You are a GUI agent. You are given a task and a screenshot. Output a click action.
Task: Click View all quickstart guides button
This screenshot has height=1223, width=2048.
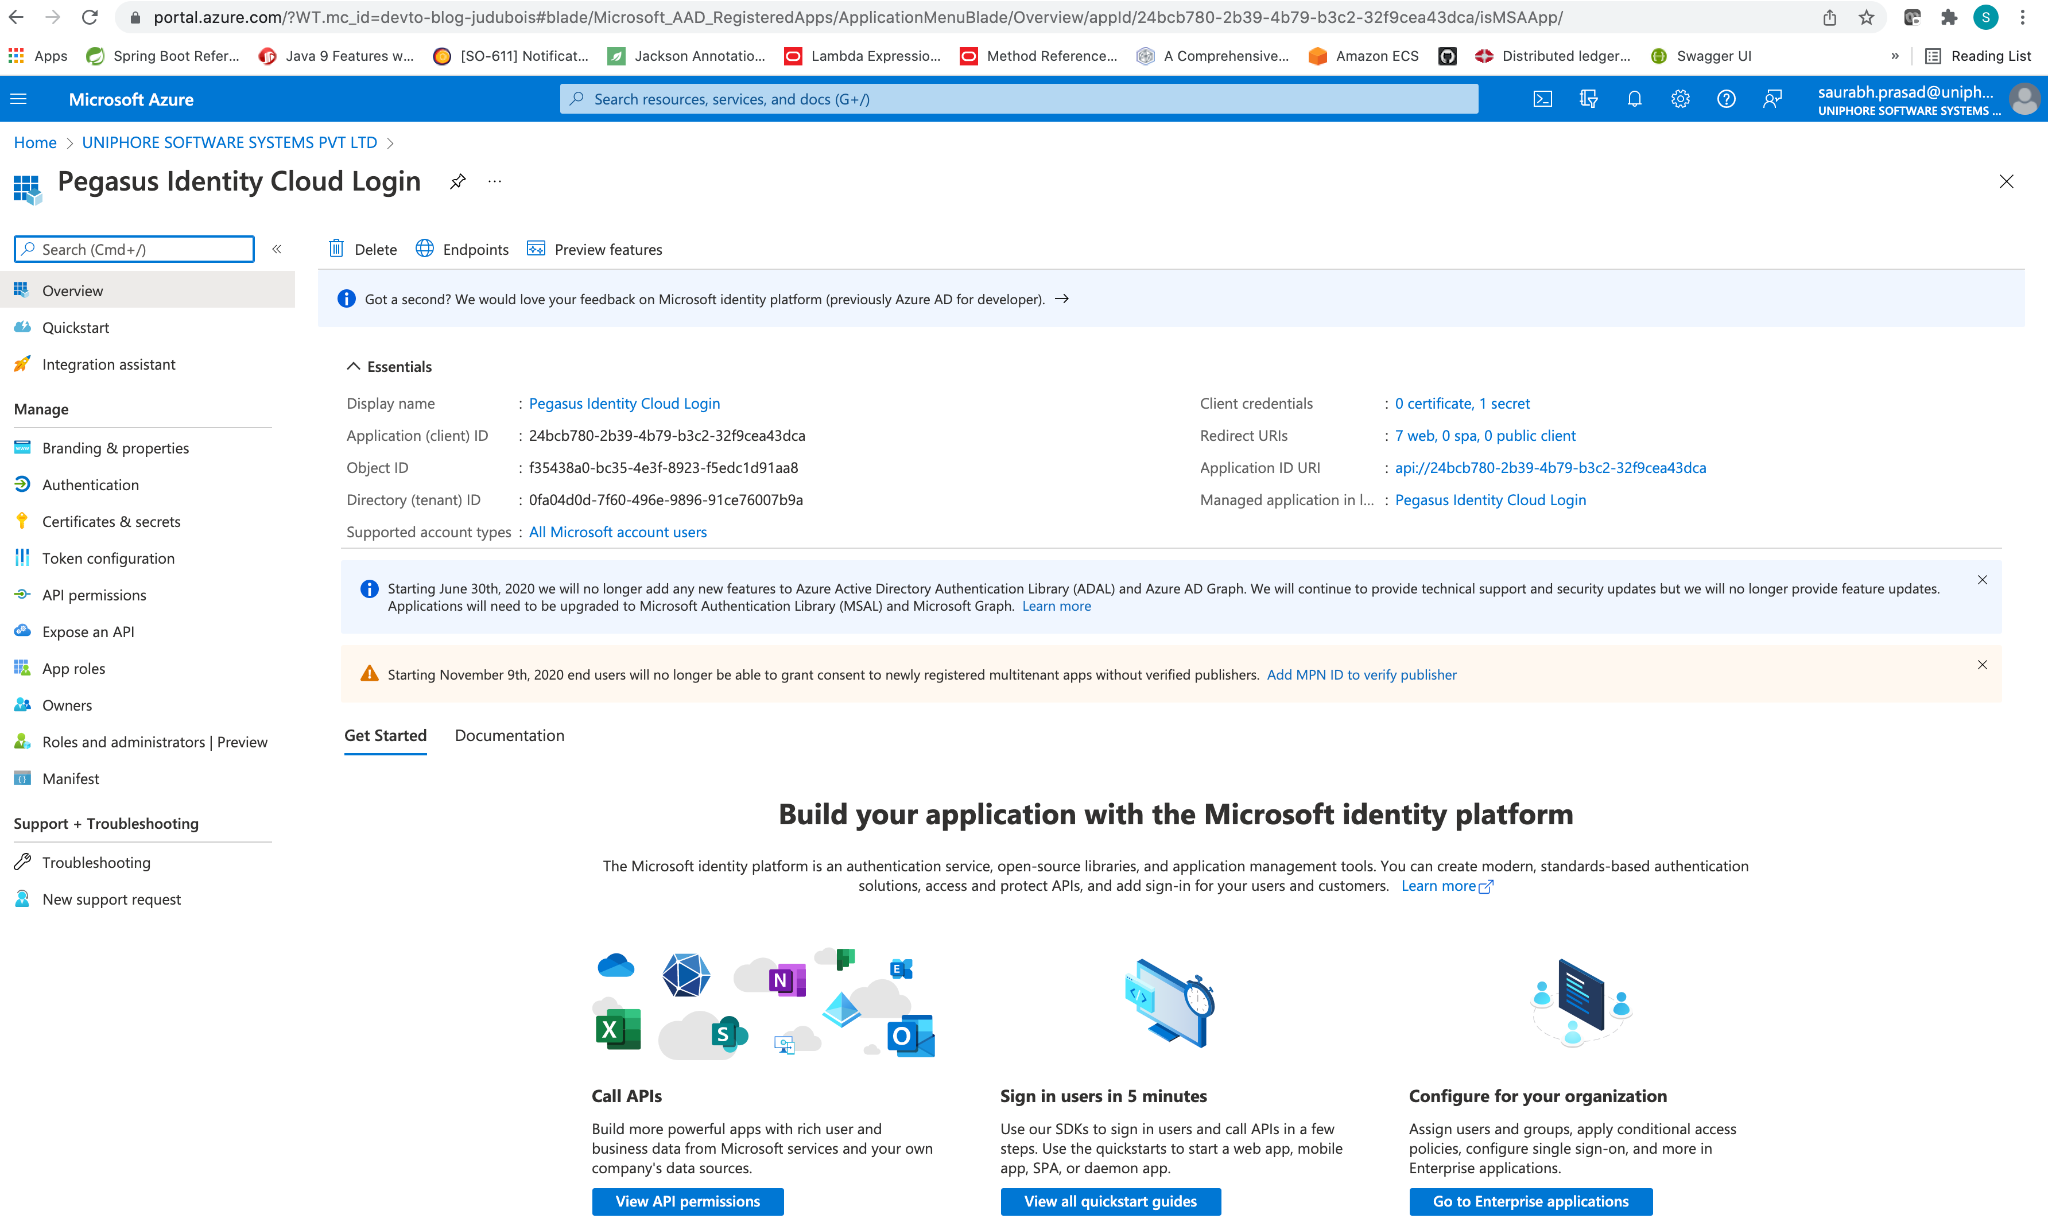pos(1110,1201)
